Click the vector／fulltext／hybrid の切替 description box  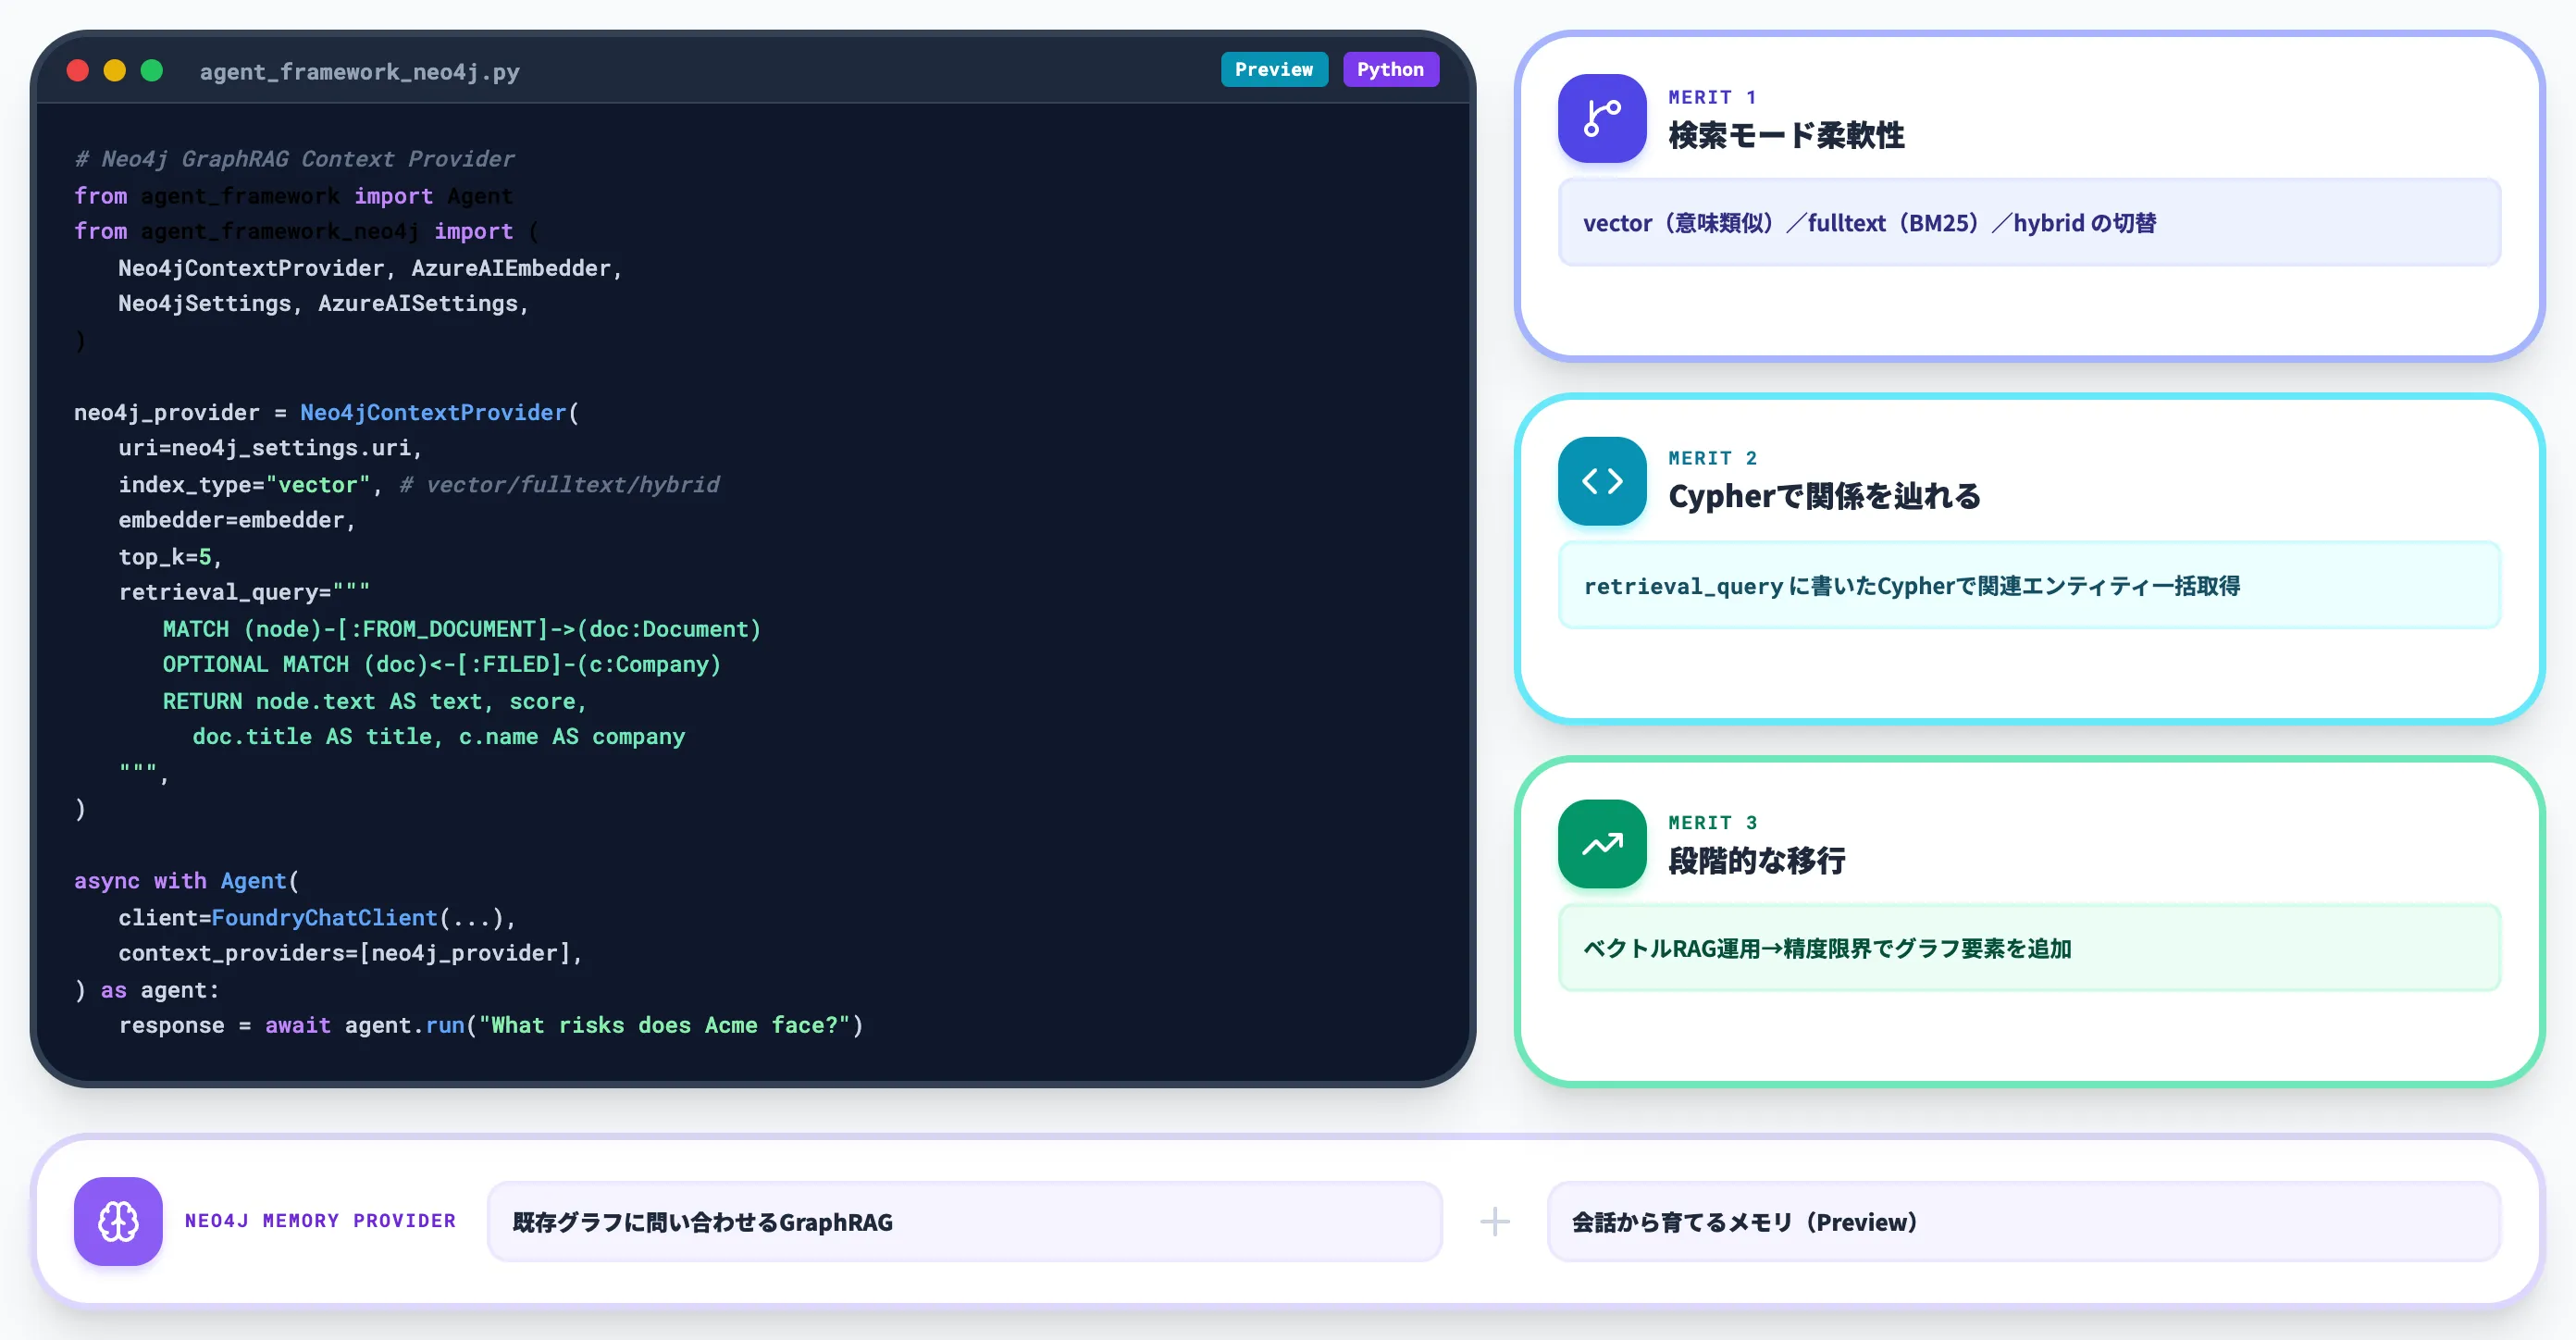point(2029,222)
